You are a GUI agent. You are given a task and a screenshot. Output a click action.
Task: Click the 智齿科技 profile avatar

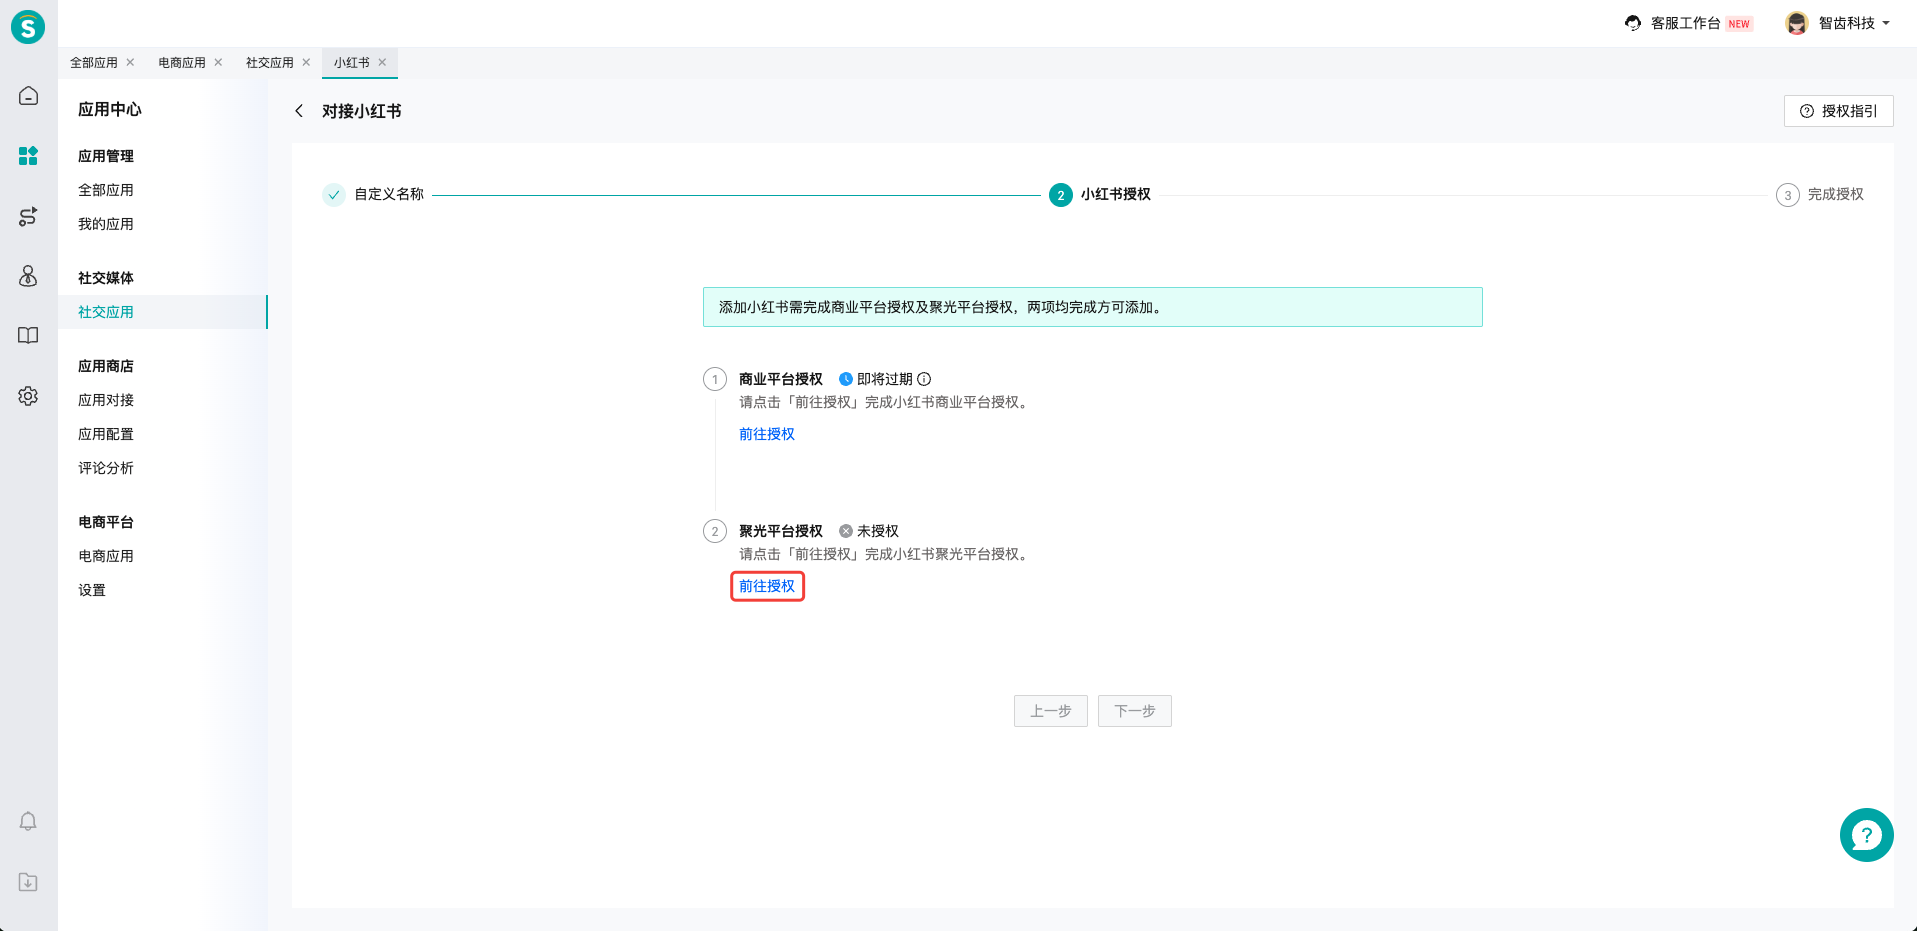(x=1797, y=23)
